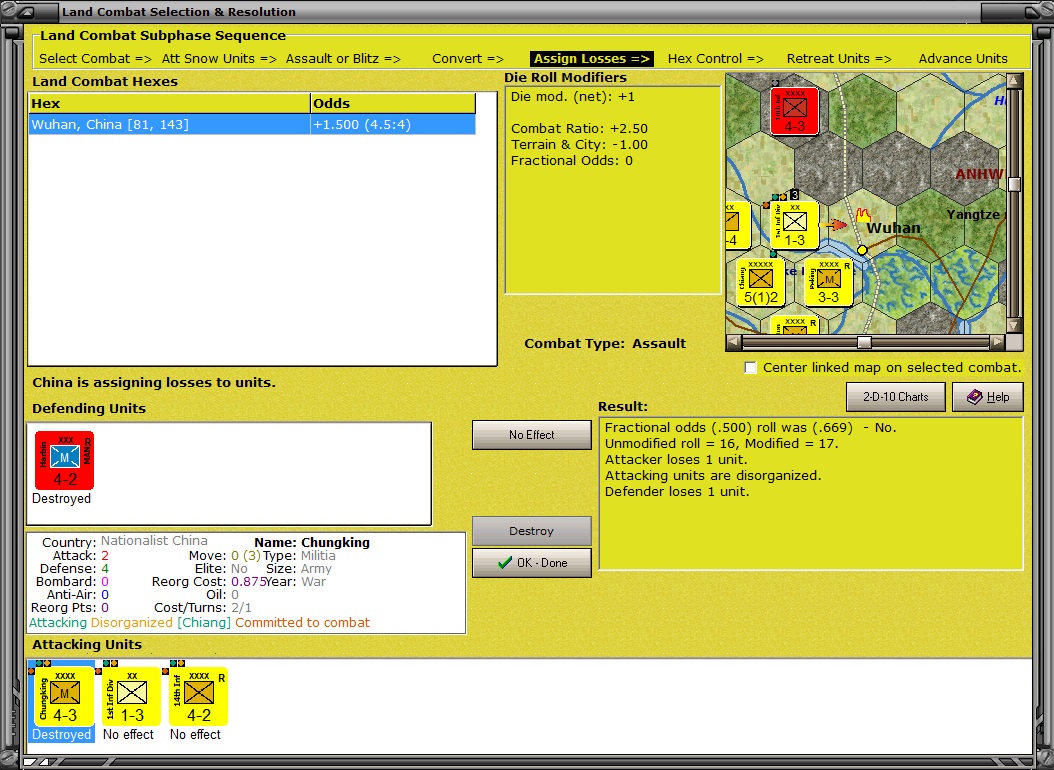This screenshot has height=770, width=1054.
Task: Click the Retreat Units subphase label
Action: 839,58
